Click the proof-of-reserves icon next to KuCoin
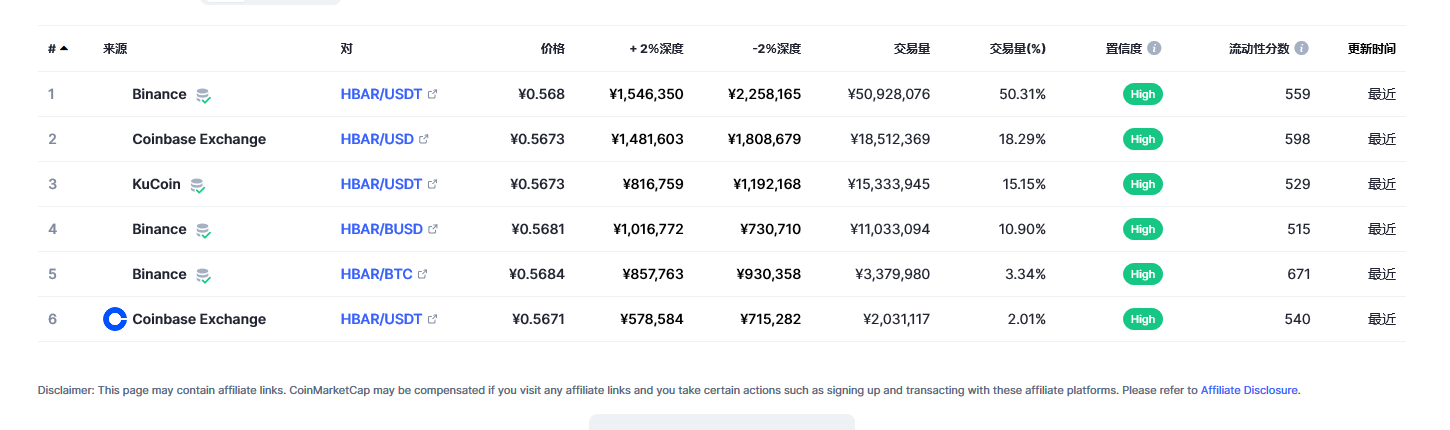This screenshot has width=1450, height=430. point(198,185)
